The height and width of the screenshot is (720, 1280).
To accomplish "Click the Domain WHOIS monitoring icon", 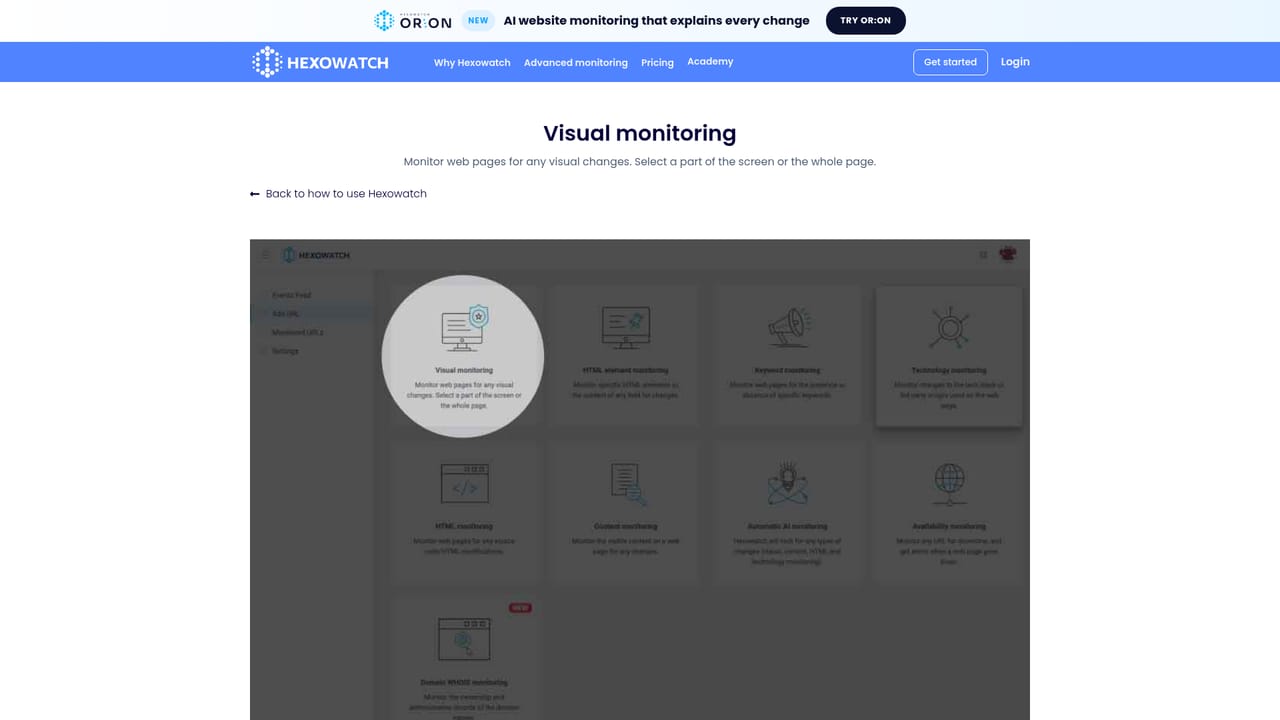I will pyautogui.click(x=465, y=640).
